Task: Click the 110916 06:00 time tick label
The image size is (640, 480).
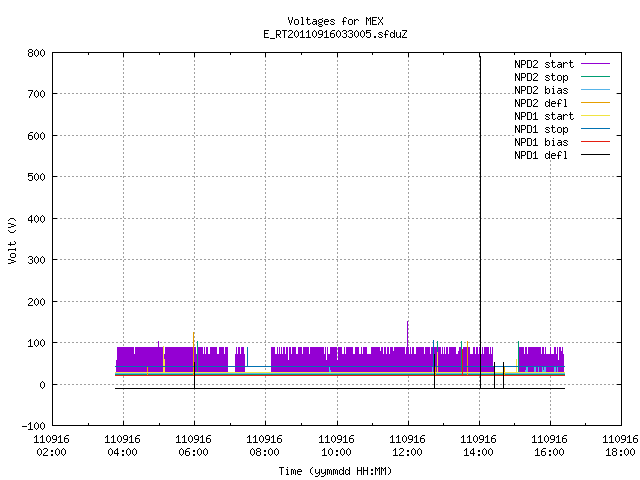Action: click(x=193, y=446)
